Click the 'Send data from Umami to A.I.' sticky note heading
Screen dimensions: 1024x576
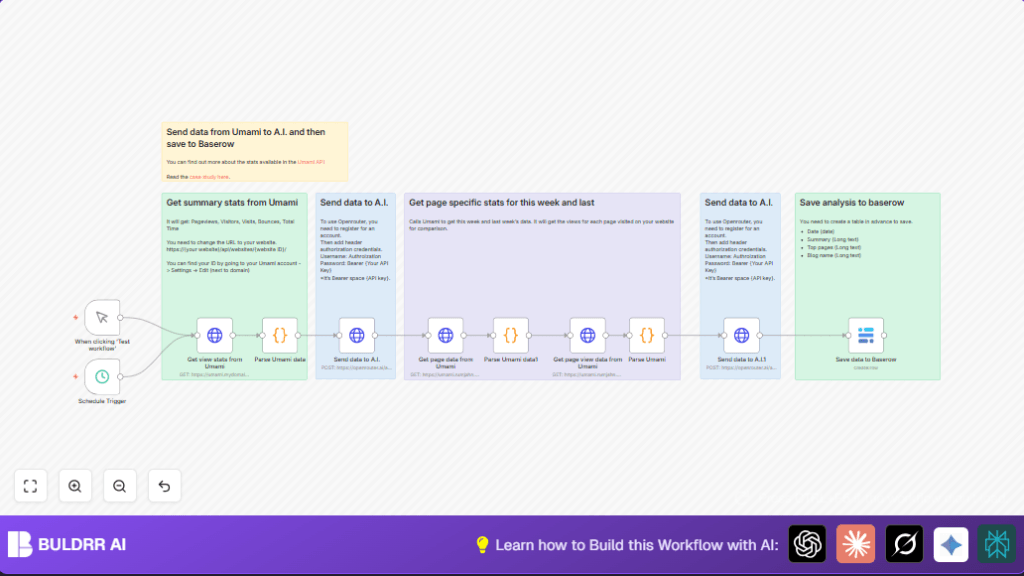[x=246, y=138]
